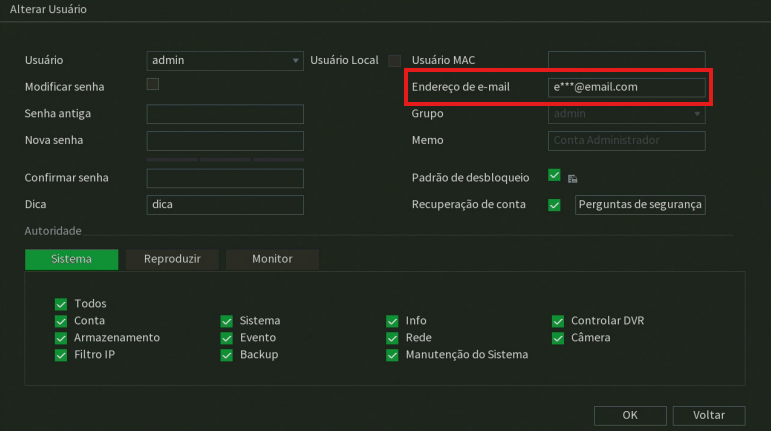Uncheck the Armazenamento permission checkbox
The width and height of the screenshot is (771, 431).
coord(61,338)
